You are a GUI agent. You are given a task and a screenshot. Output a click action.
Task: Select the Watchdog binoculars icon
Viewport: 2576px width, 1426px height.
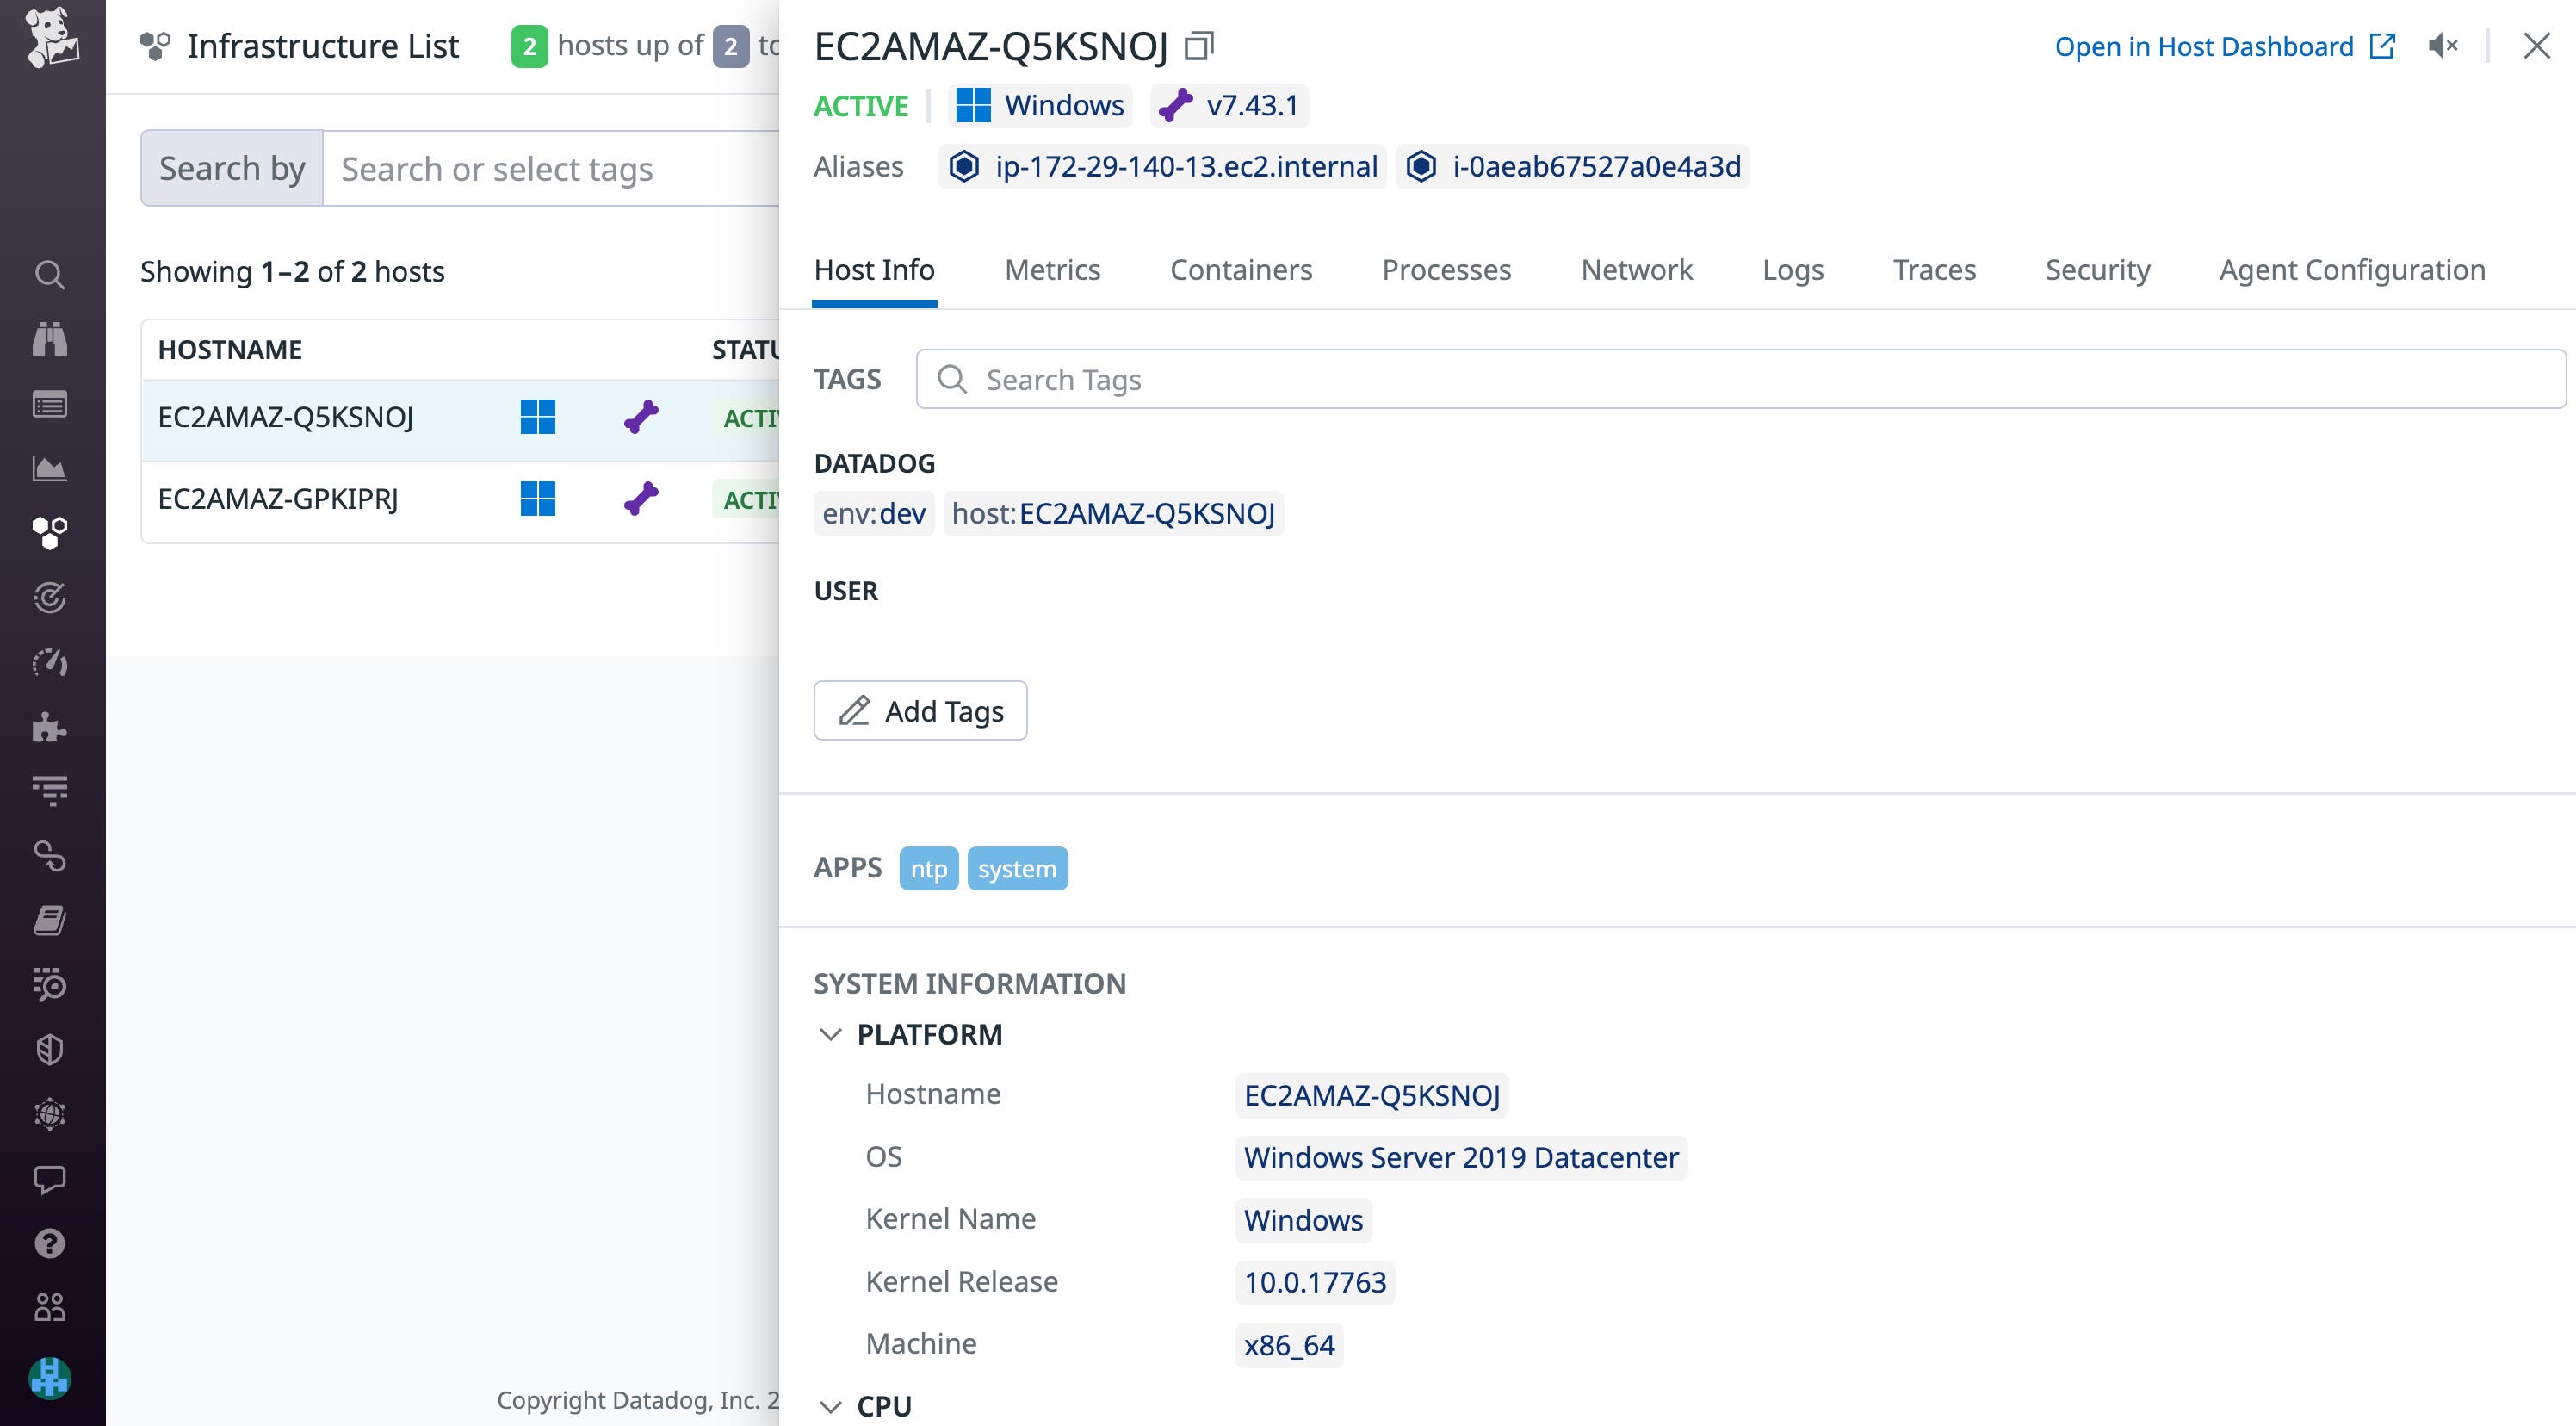[51, 339]
